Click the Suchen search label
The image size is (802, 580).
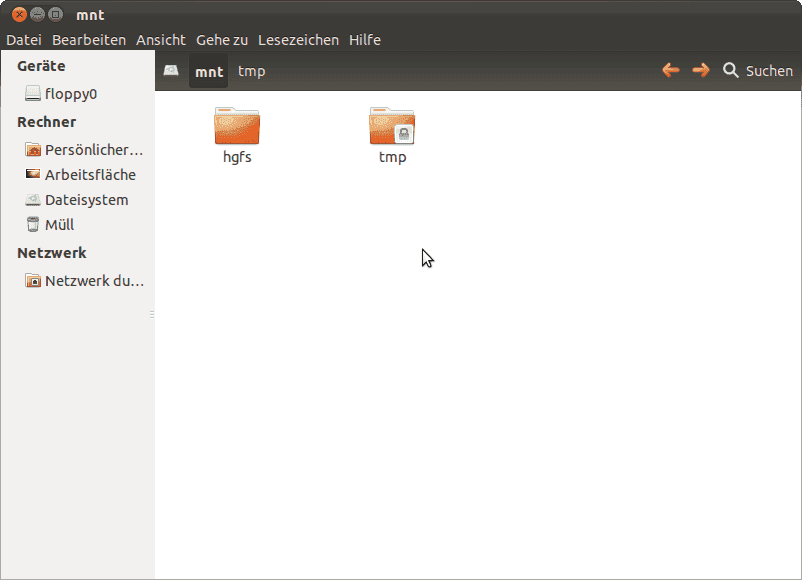pyautogui.click(x=769, y=71)
